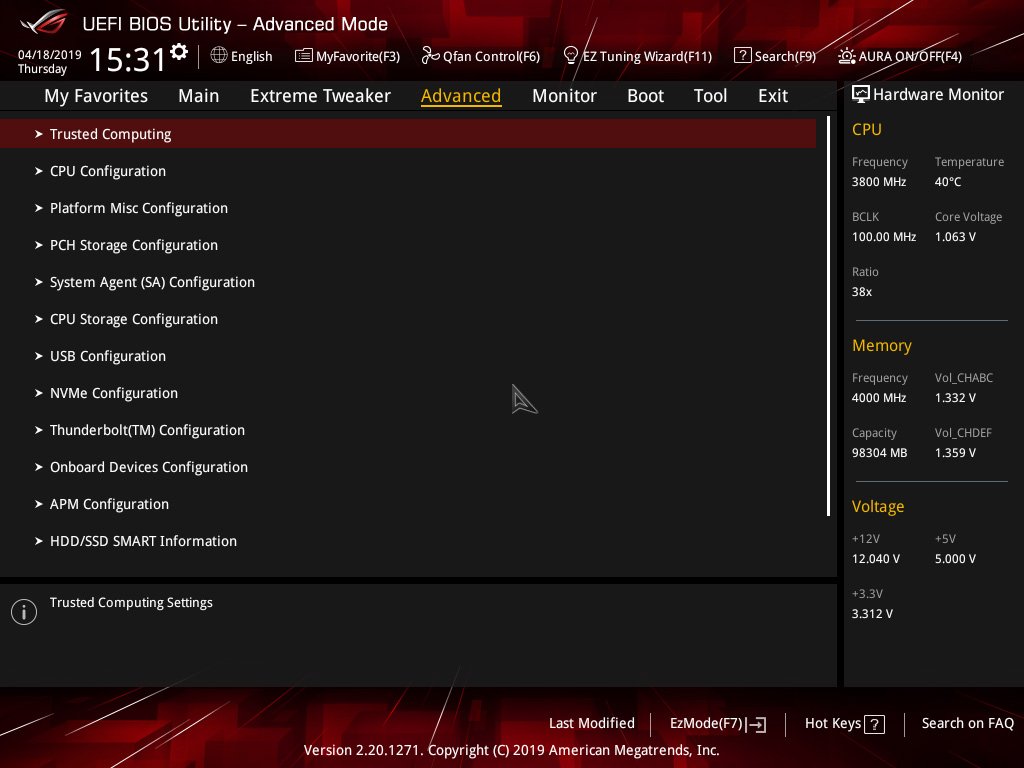Click the Version 2.20.1271 copyright text
Screen dimensions: 1024x768
tap(511, 750)
